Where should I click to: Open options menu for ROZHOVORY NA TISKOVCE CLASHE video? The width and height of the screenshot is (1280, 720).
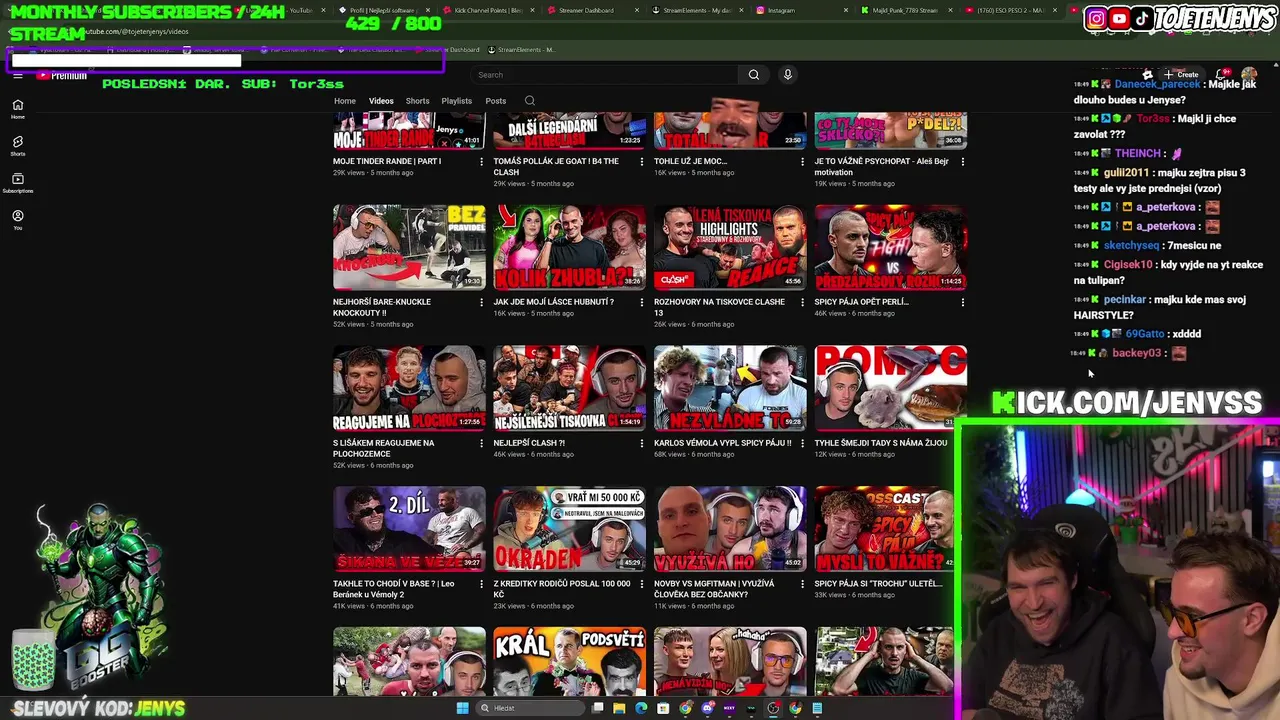click(802, 302)
